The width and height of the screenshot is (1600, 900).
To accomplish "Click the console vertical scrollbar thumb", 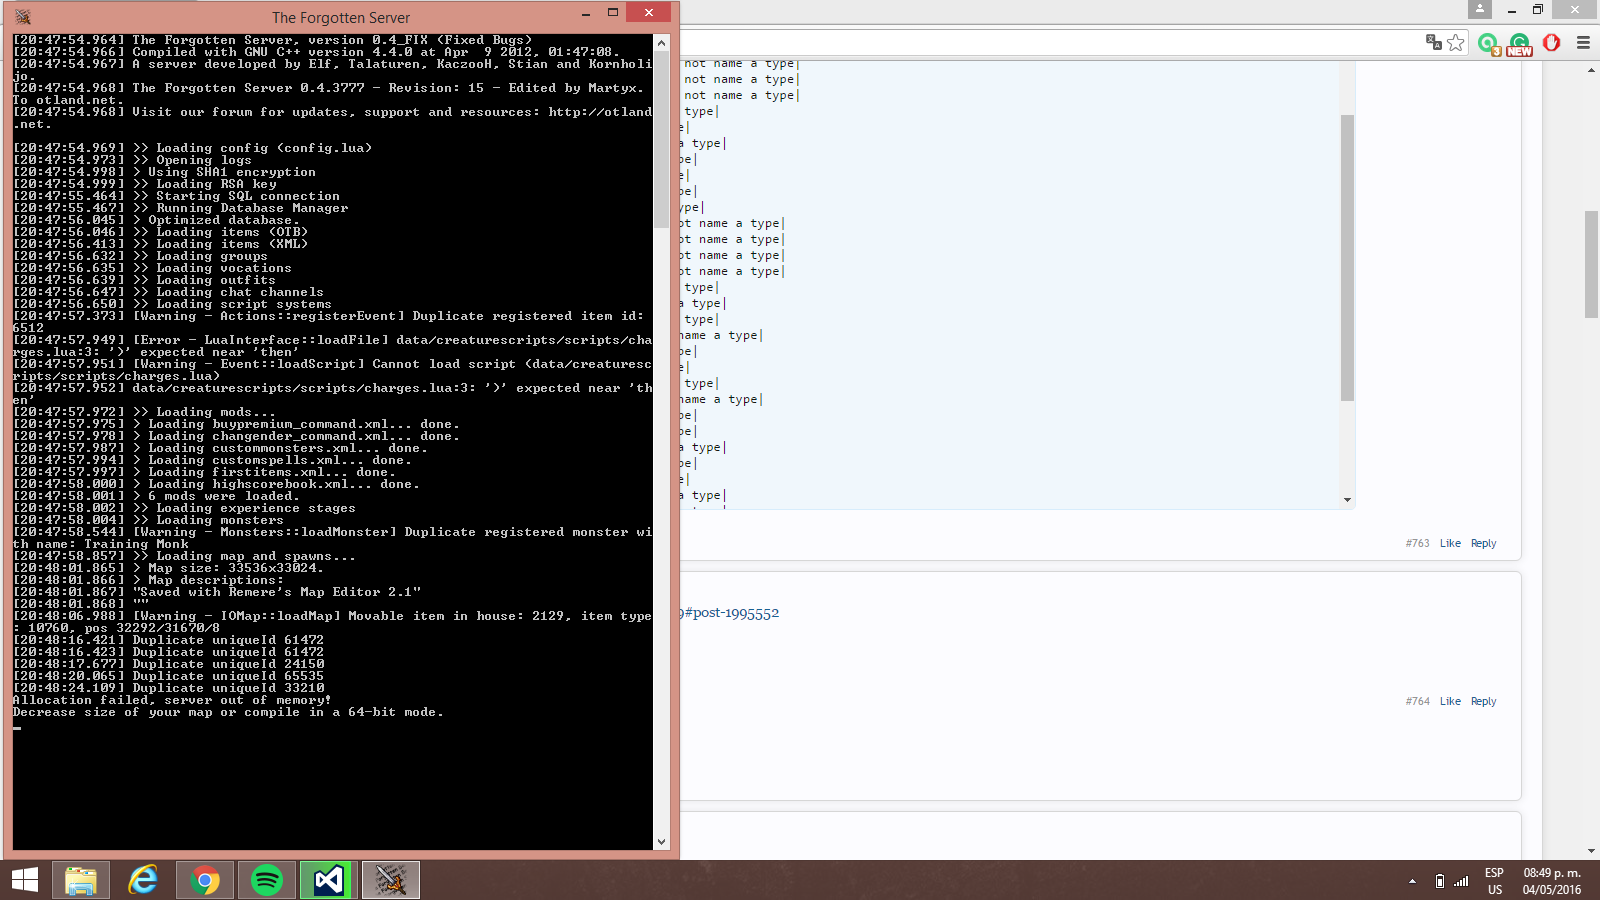I will point(661,140).
